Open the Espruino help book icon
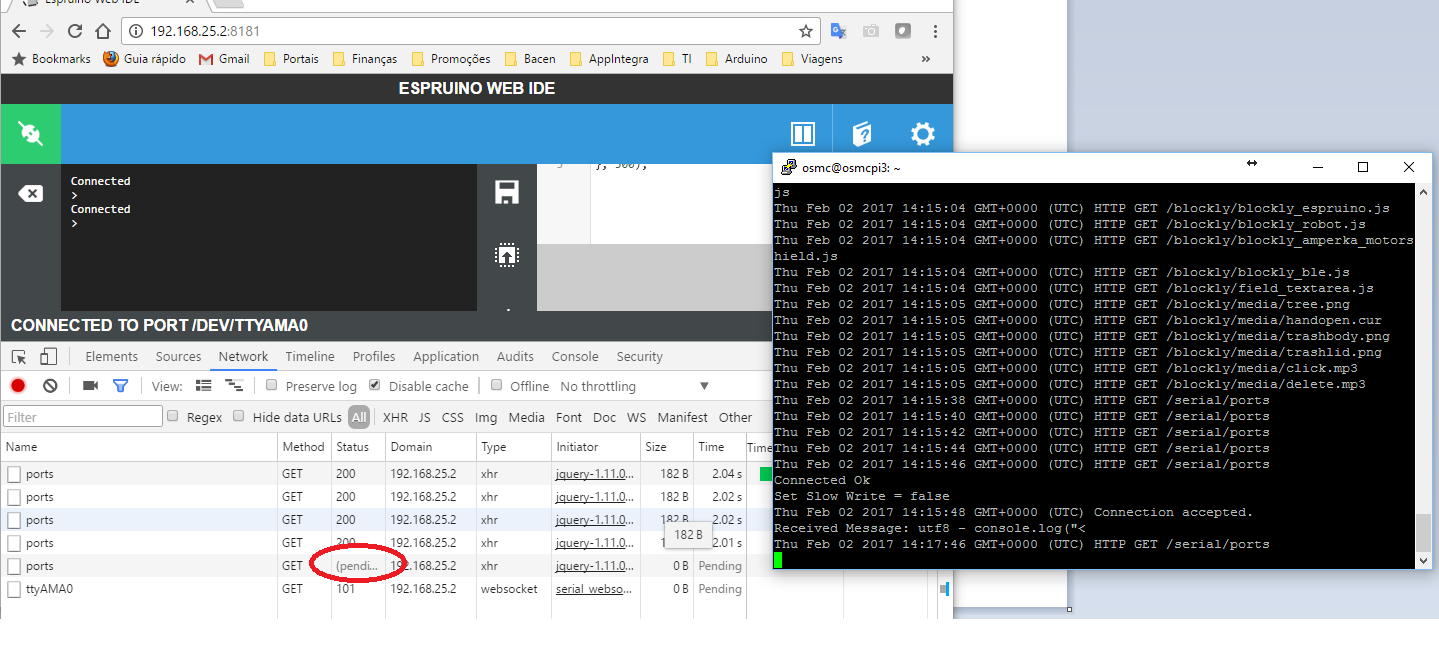This screenshot has height=648, width=1439. [861, 134]
